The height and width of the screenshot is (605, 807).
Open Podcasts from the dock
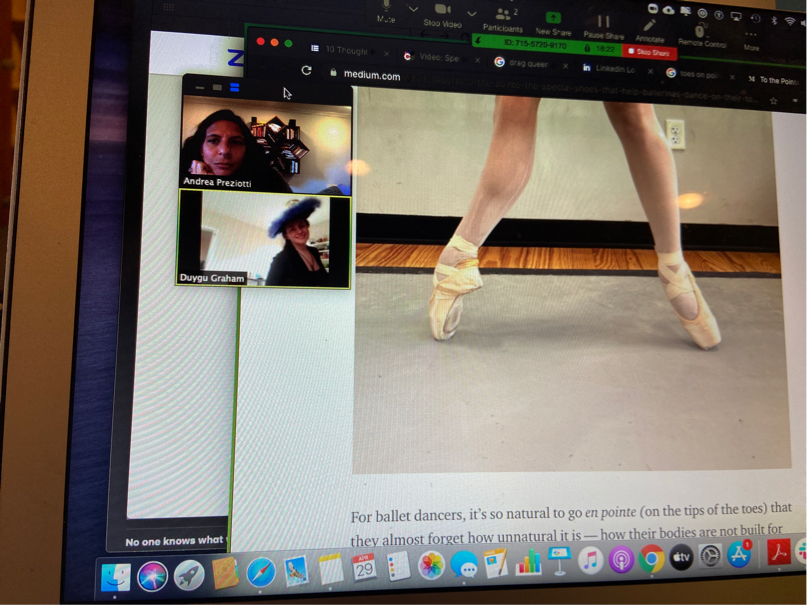621,559
